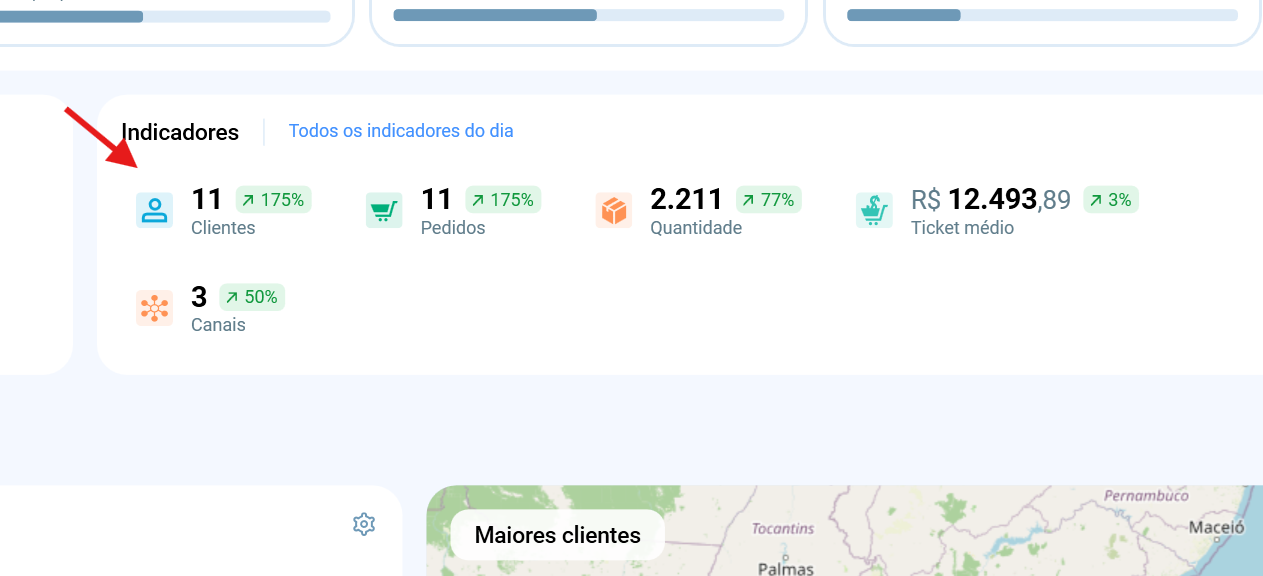Click the Ticket médio cart icon
Screen dimensions: 1263x576
pos(874,211)
